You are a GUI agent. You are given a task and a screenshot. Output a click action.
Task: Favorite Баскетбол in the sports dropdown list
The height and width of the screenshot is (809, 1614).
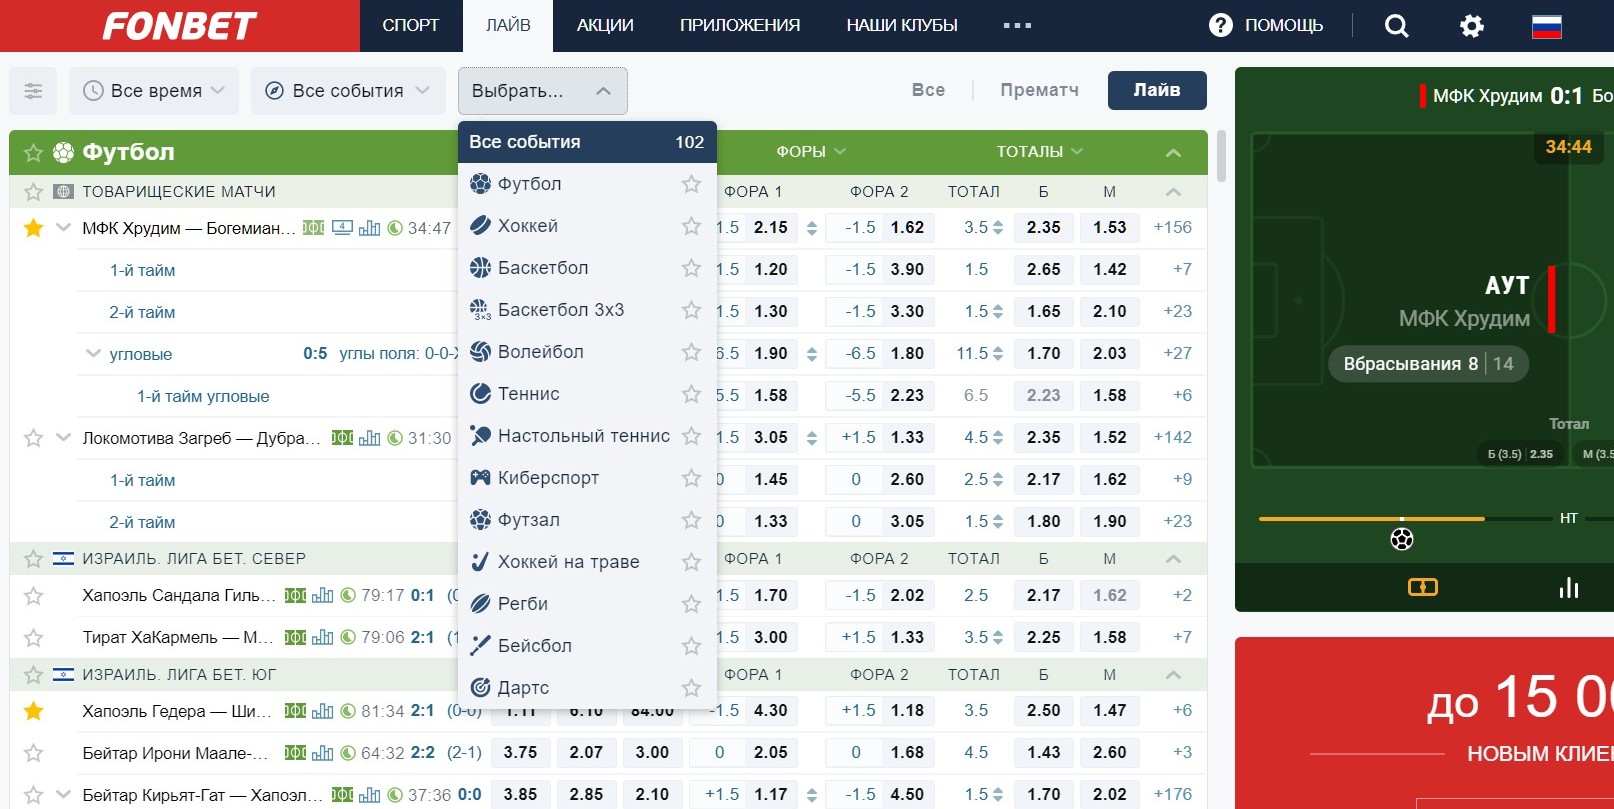click(691, 268)
